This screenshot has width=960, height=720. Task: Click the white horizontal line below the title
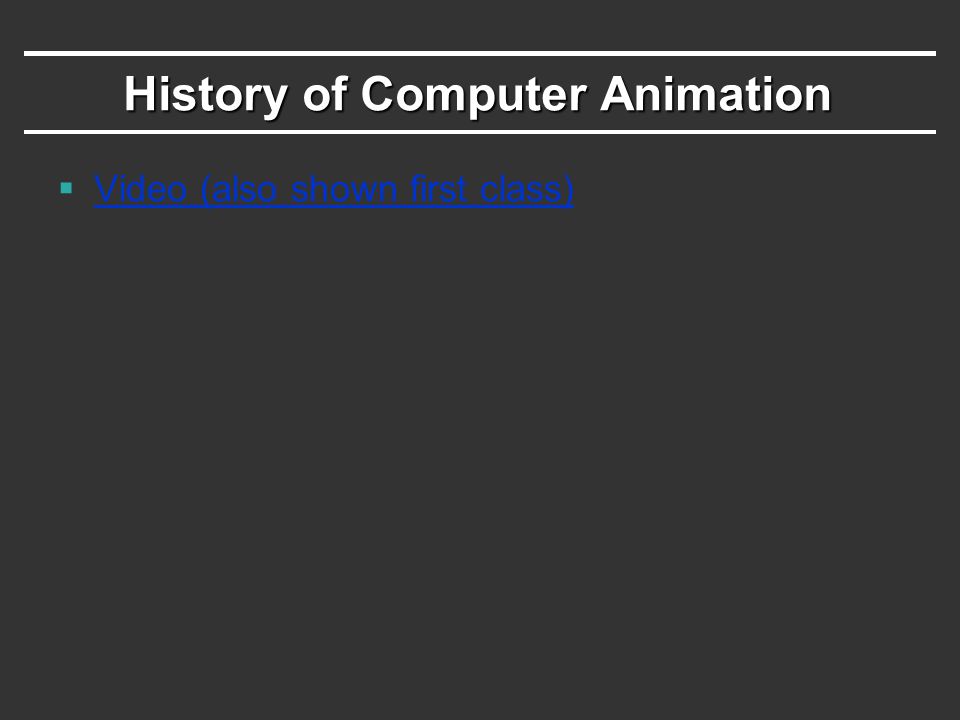tap(480, 132)
